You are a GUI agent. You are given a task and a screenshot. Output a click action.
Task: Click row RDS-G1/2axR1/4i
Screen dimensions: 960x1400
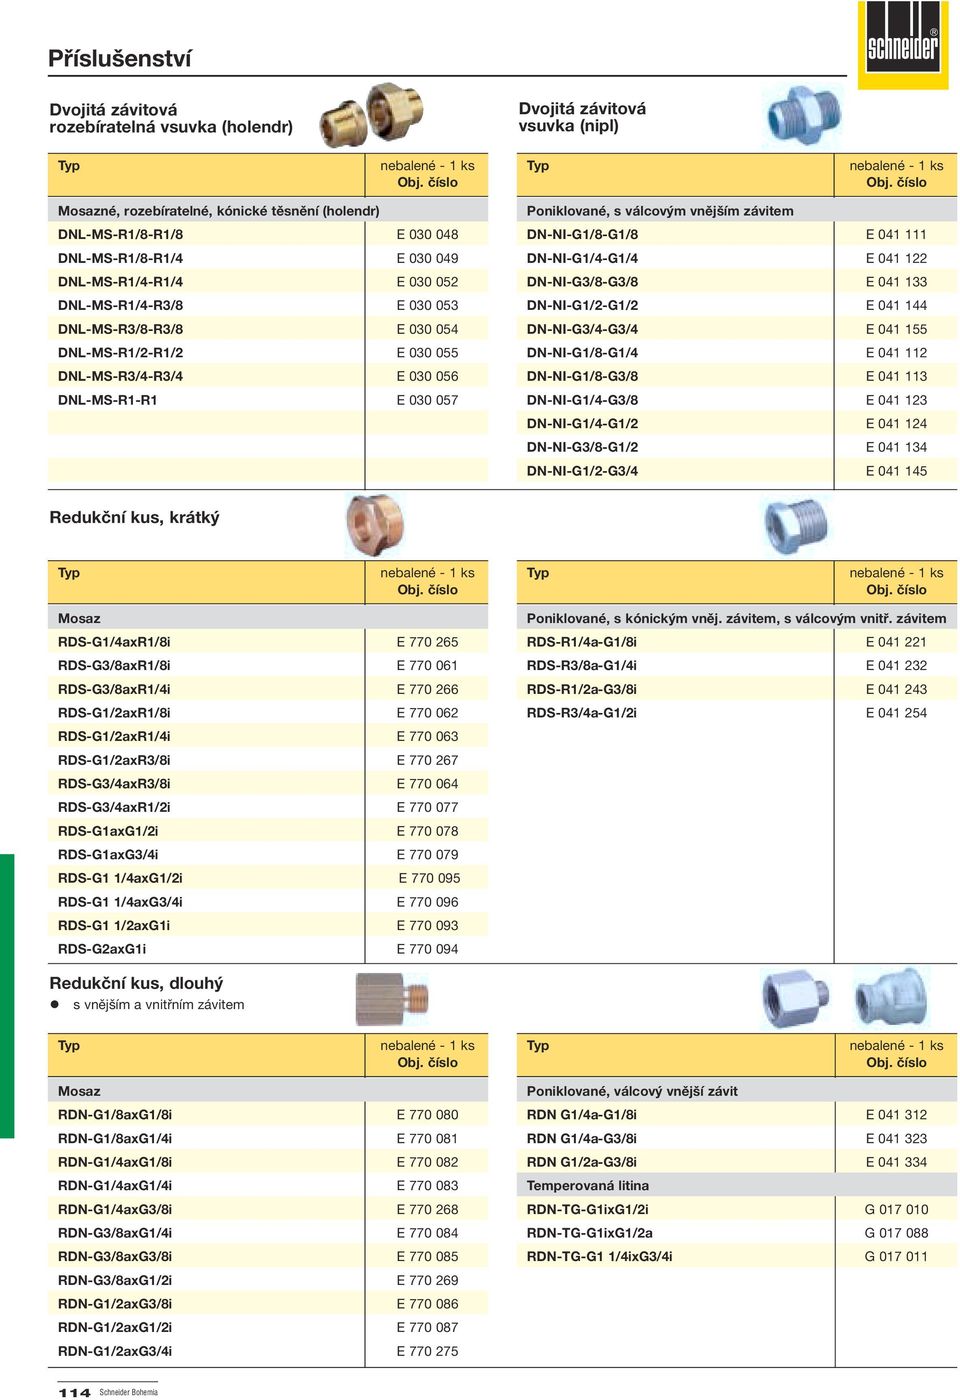click(x=268, y=736)
